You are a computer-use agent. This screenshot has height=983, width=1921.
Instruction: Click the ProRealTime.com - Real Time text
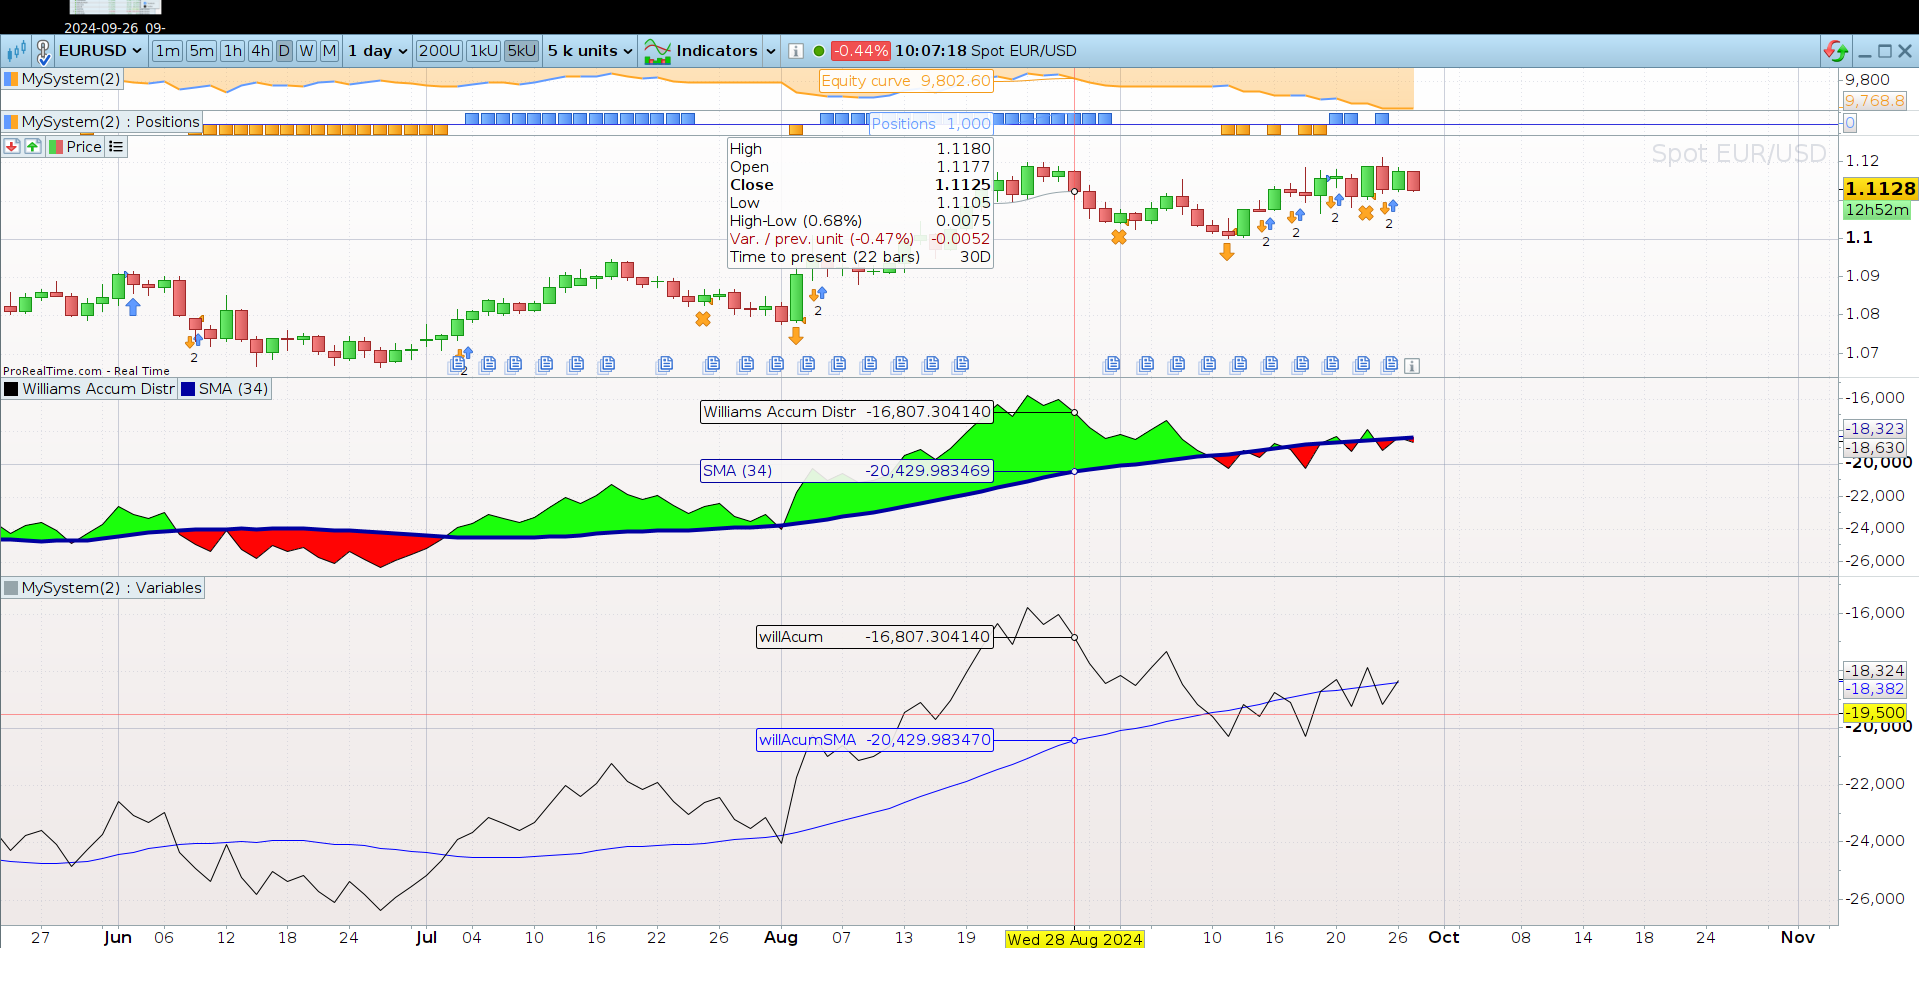pos(86,371)
